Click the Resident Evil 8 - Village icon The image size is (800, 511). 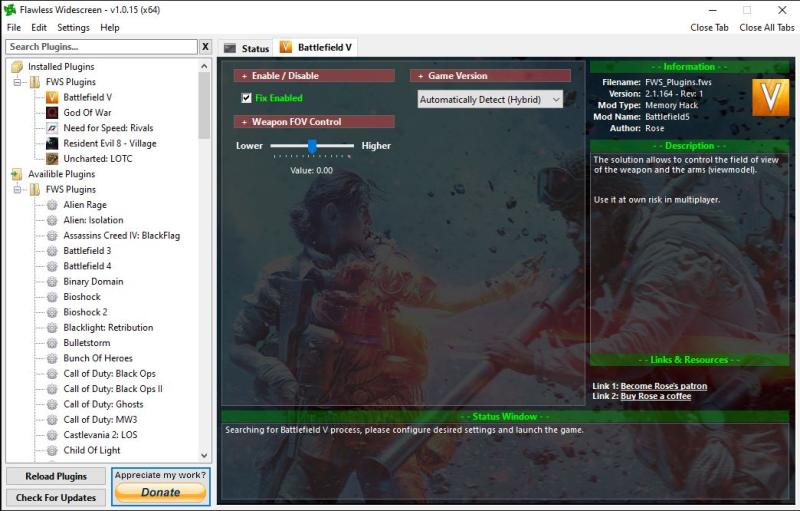[x=52, y=143]
